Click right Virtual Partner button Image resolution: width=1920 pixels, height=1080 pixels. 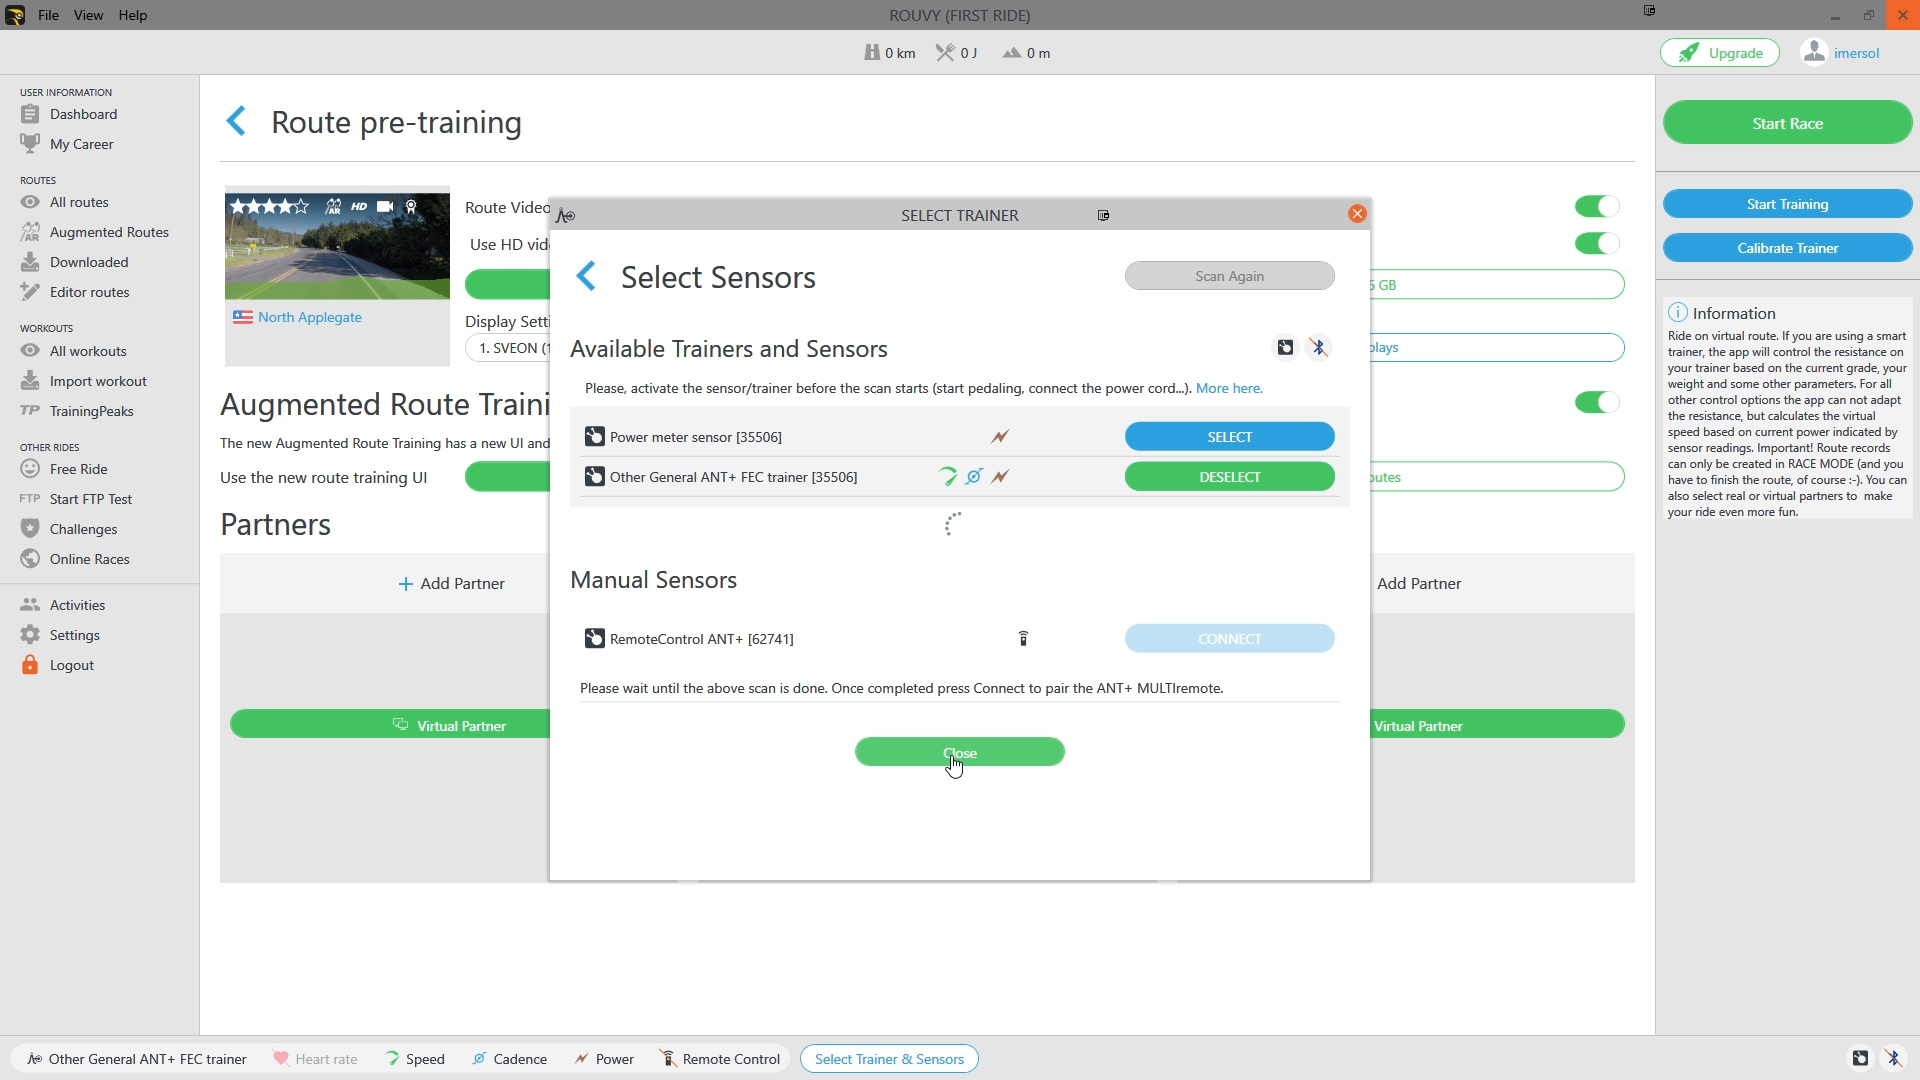[x=1497, y=725]
